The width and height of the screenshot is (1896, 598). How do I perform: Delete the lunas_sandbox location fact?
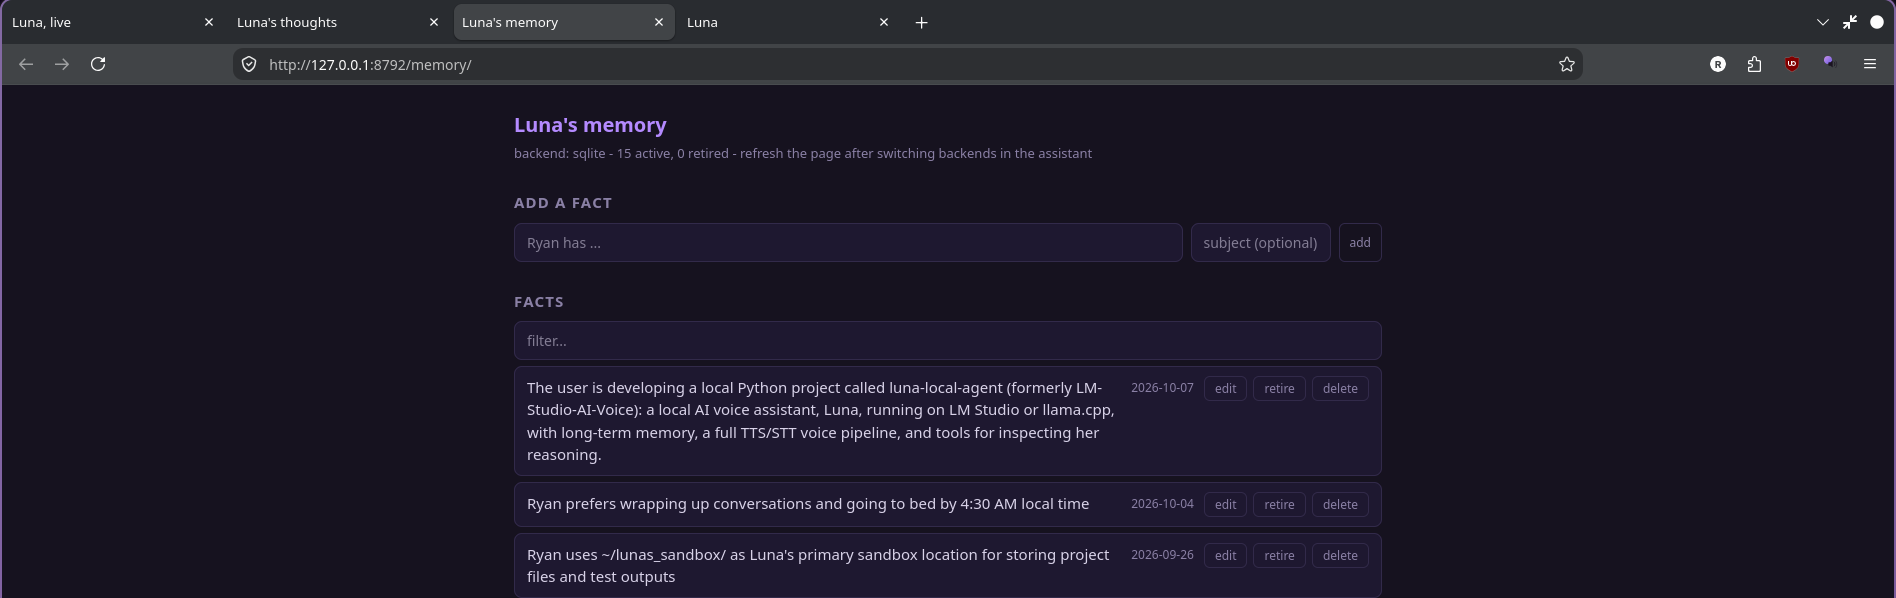point(1340,556)
